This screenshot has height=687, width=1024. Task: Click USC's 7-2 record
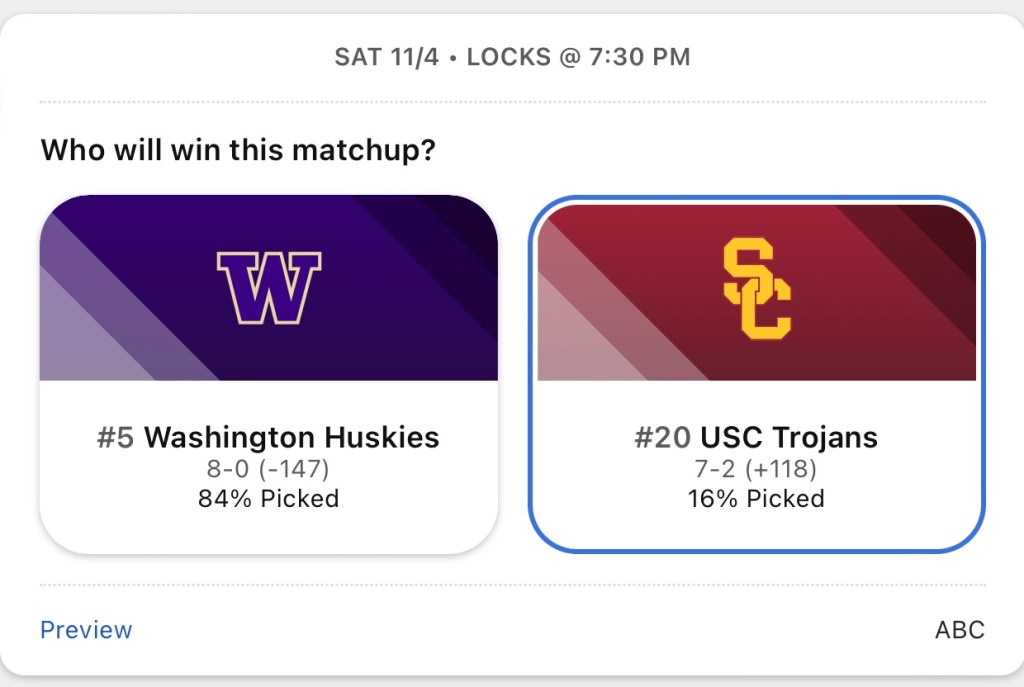coord(717,469)
